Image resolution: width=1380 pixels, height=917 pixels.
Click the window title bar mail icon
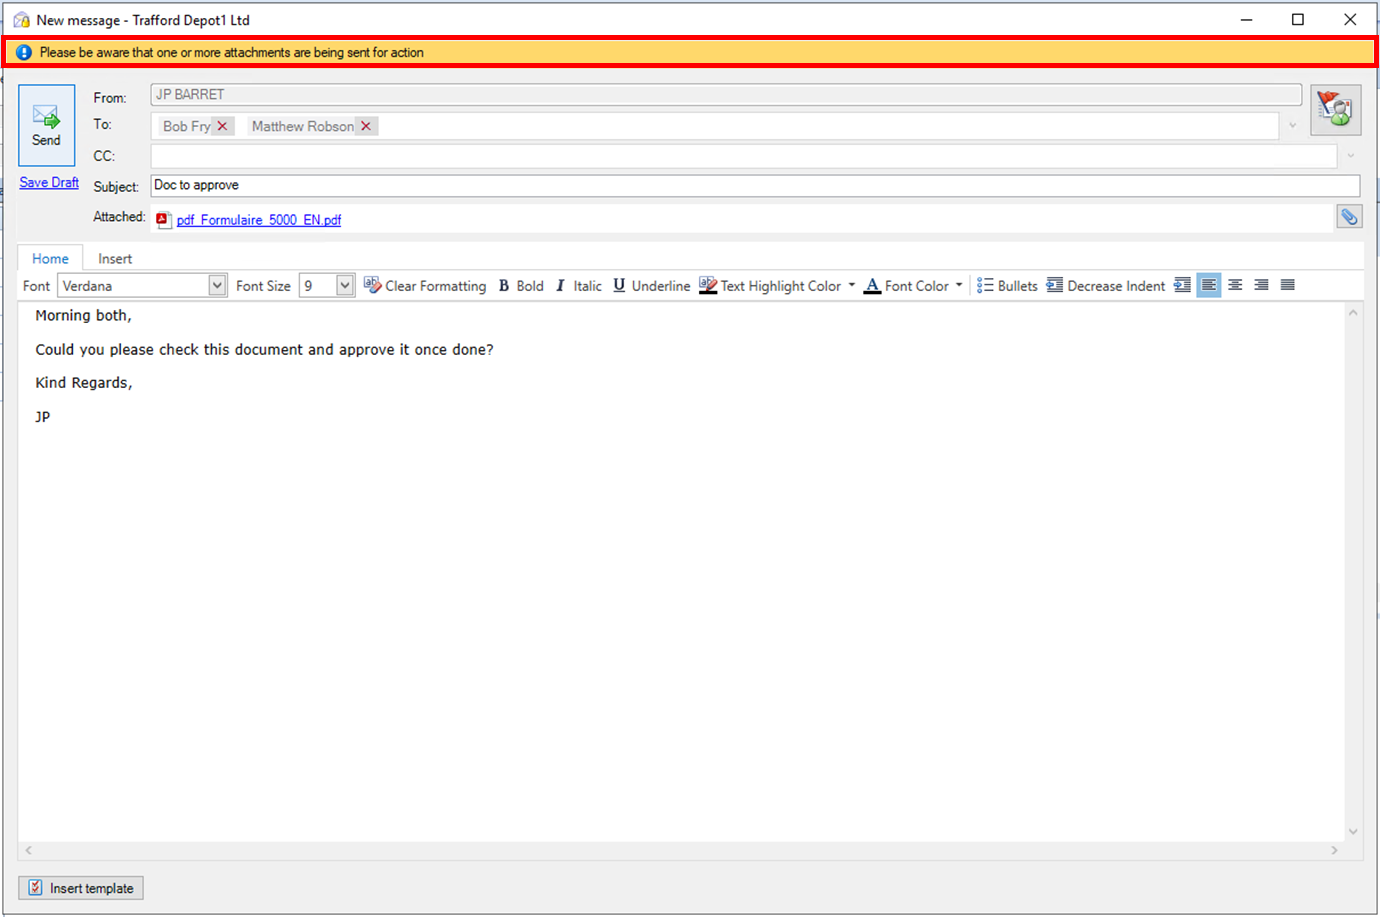[x=21, y=20]
